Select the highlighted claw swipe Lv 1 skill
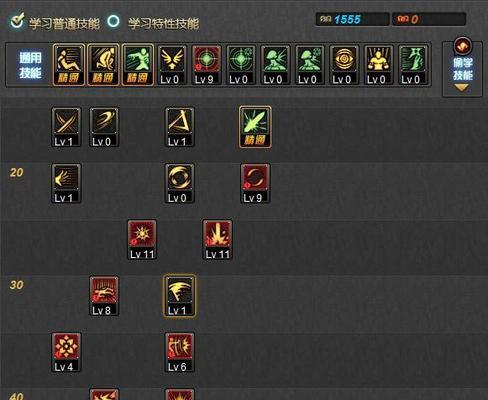The width and height of the screenshot is (488, 400). click(x=180, y=296)
